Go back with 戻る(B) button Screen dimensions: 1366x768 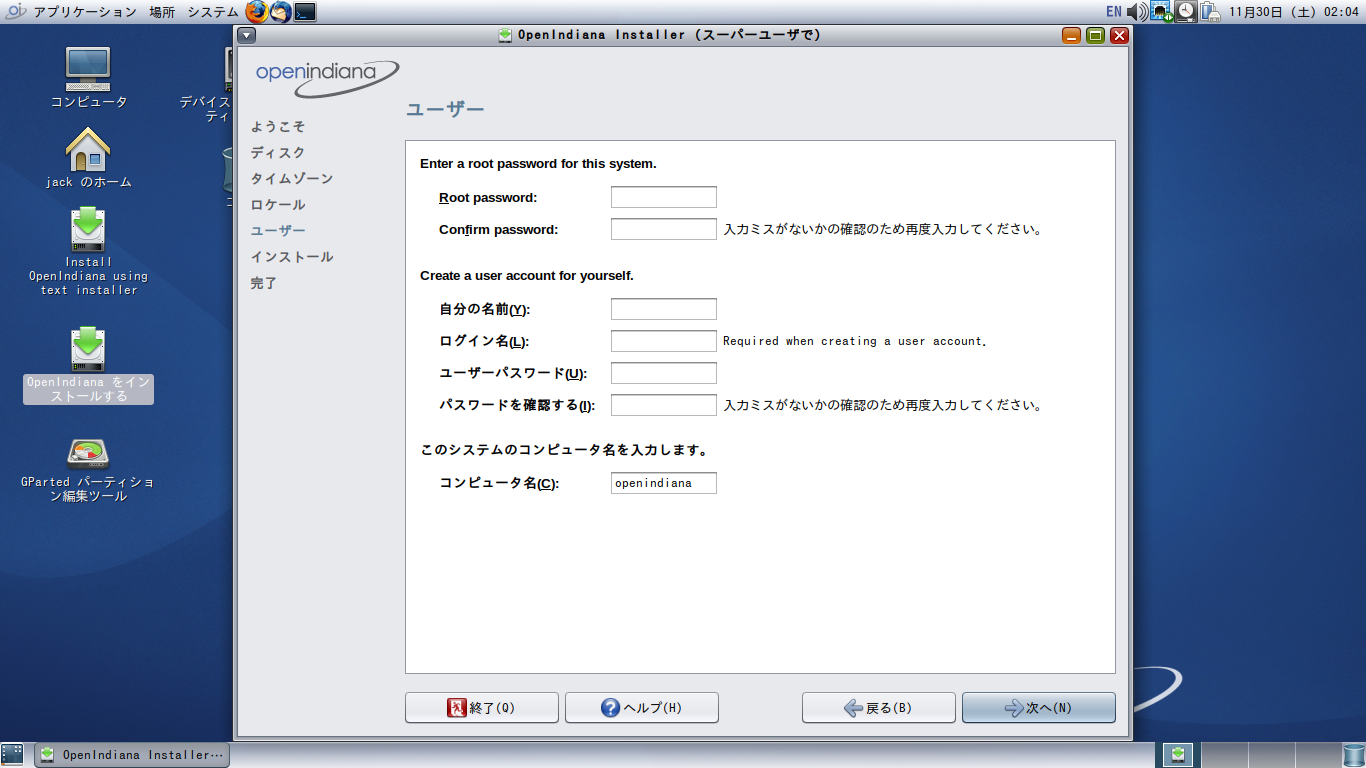(x=879, y=708)
